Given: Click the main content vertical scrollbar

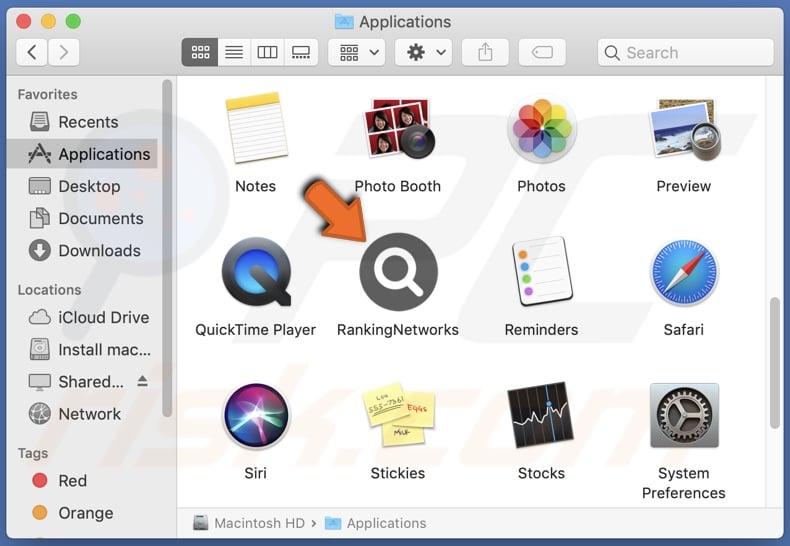Looking at the screenshot, I should (x=774, y=363).
